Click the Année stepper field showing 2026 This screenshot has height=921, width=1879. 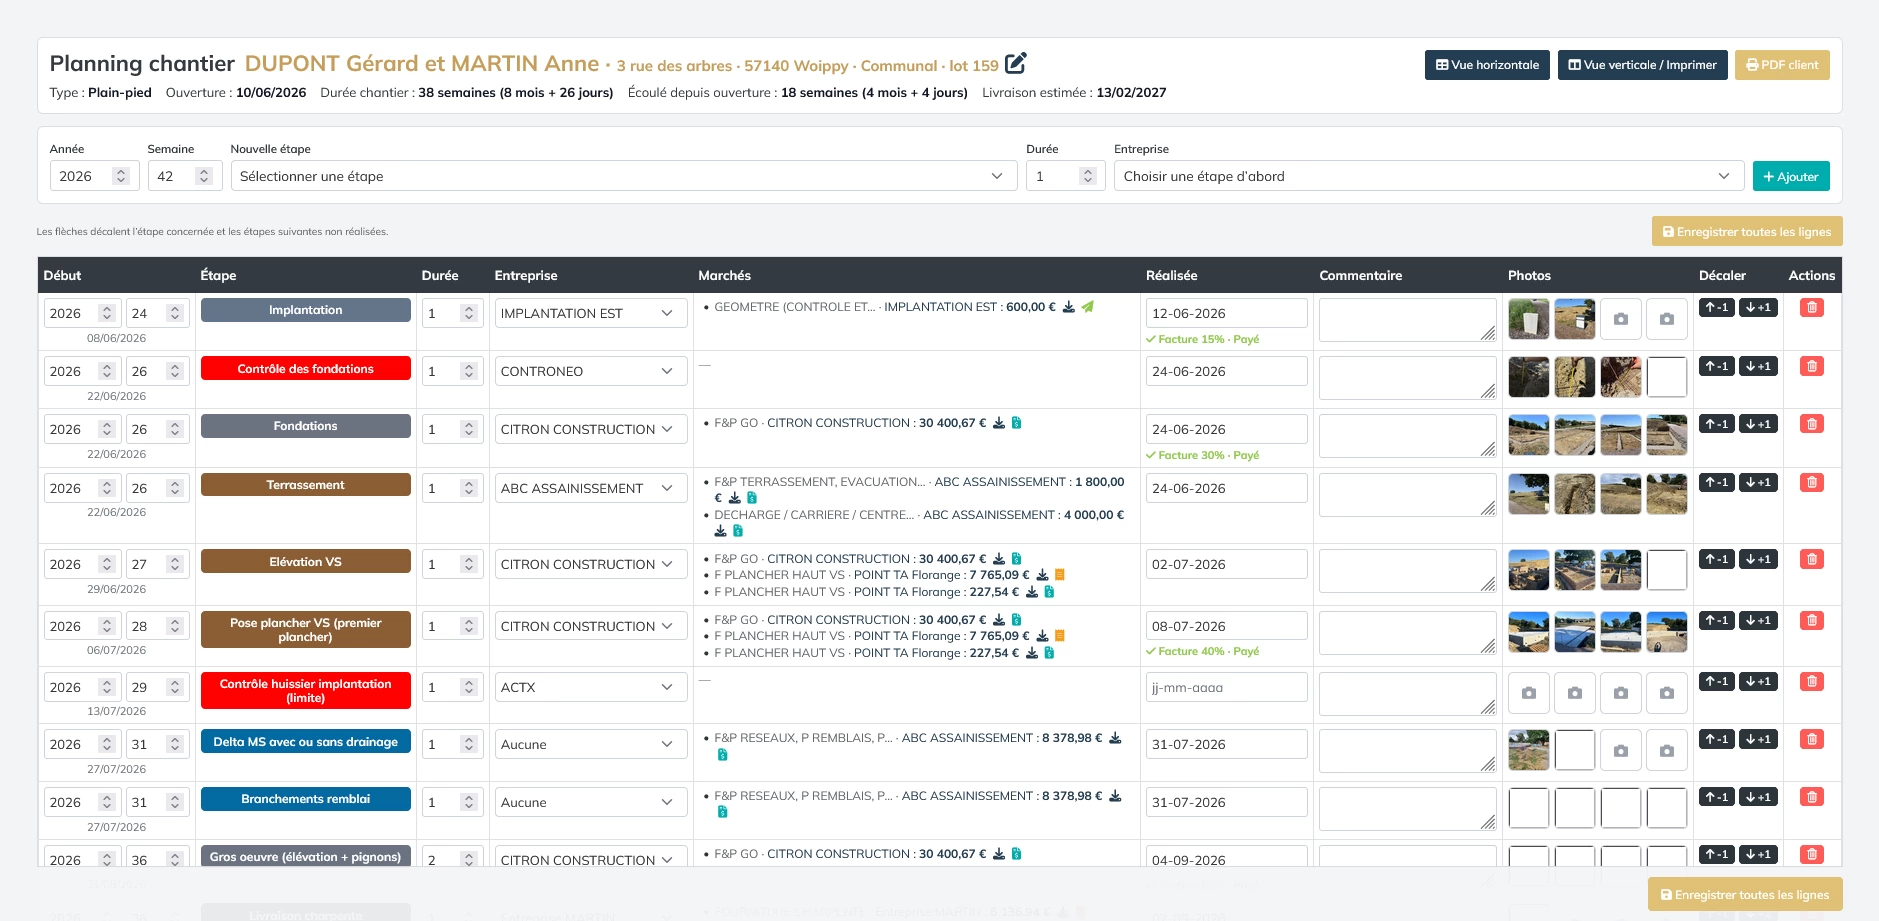pyautogui.click(x=94, y=176)
